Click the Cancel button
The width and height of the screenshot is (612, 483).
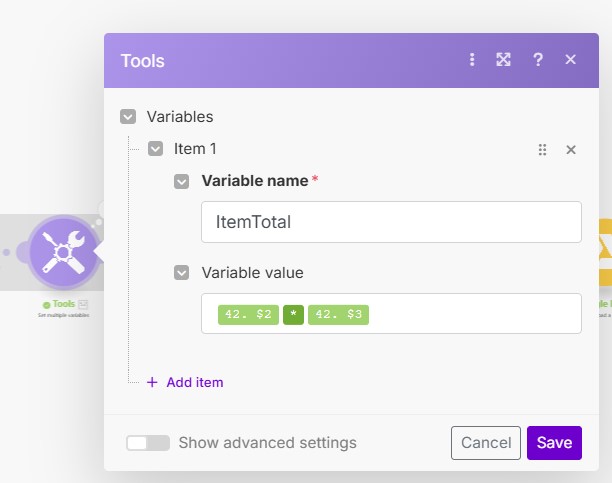pos(486,443)
